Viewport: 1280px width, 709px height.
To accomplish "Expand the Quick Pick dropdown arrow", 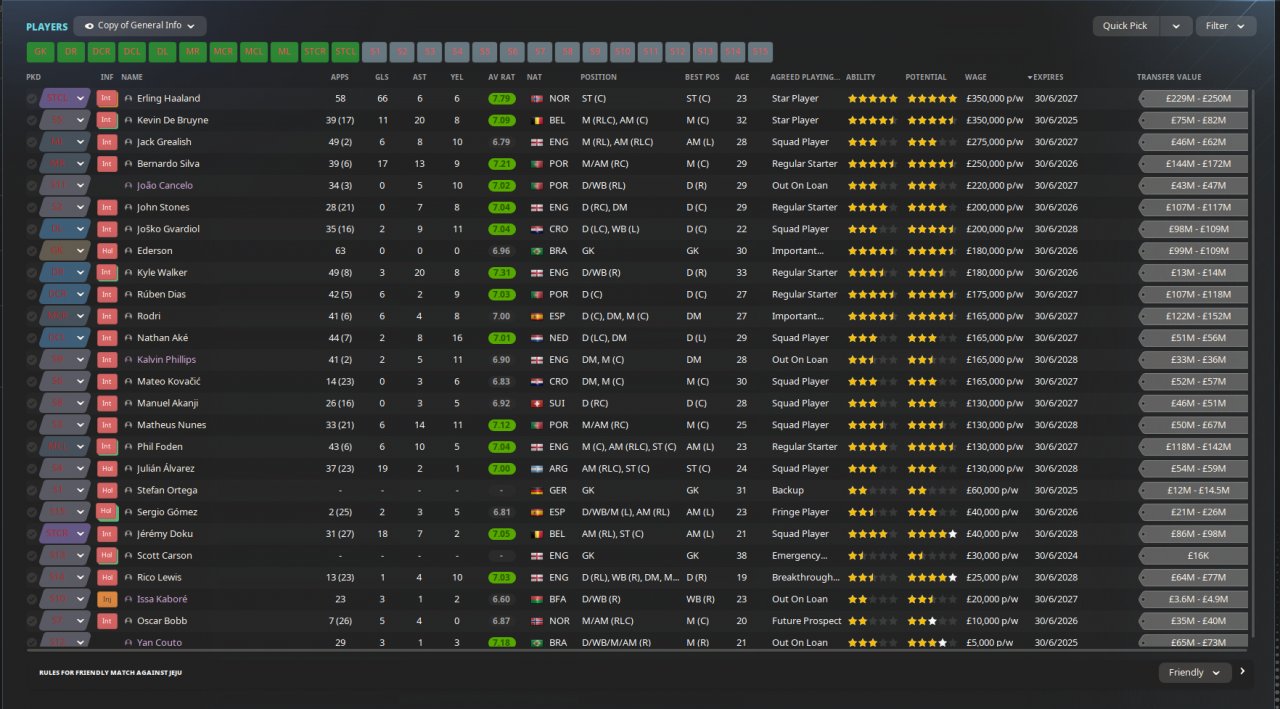I will point(1177,26).
